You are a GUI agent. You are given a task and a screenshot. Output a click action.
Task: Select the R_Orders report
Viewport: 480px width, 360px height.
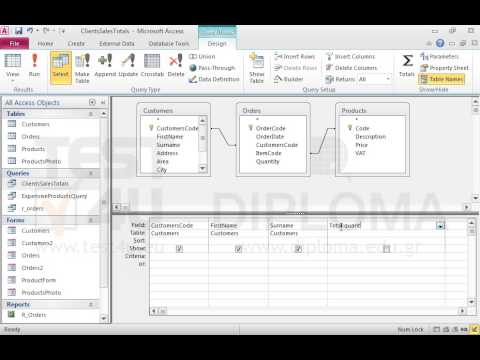pos(34,315)
